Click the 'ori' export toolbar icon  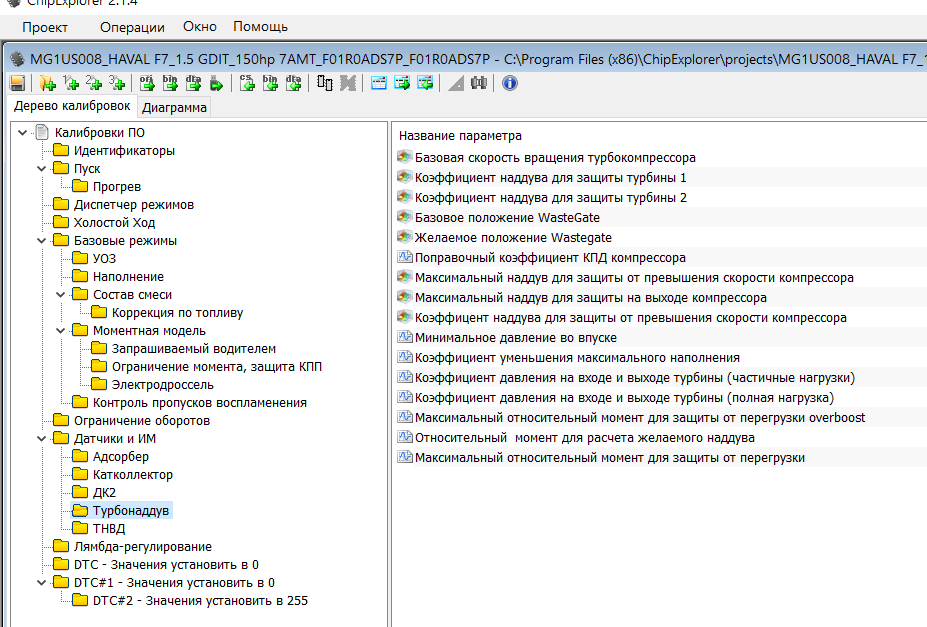pos(146,83)
